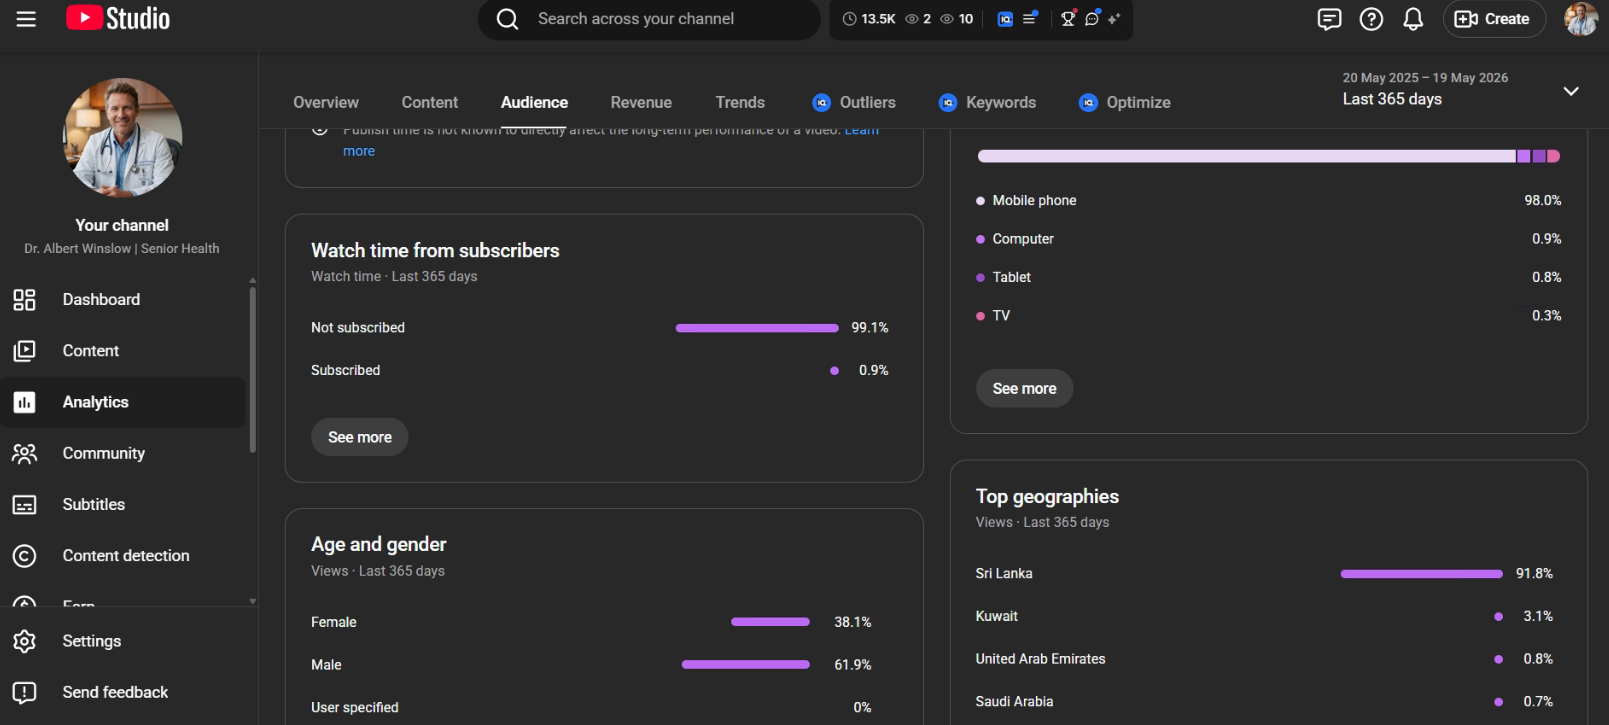1609x725 pixels.
Task: Open the notifications bell
Action: click(1413, 19)
